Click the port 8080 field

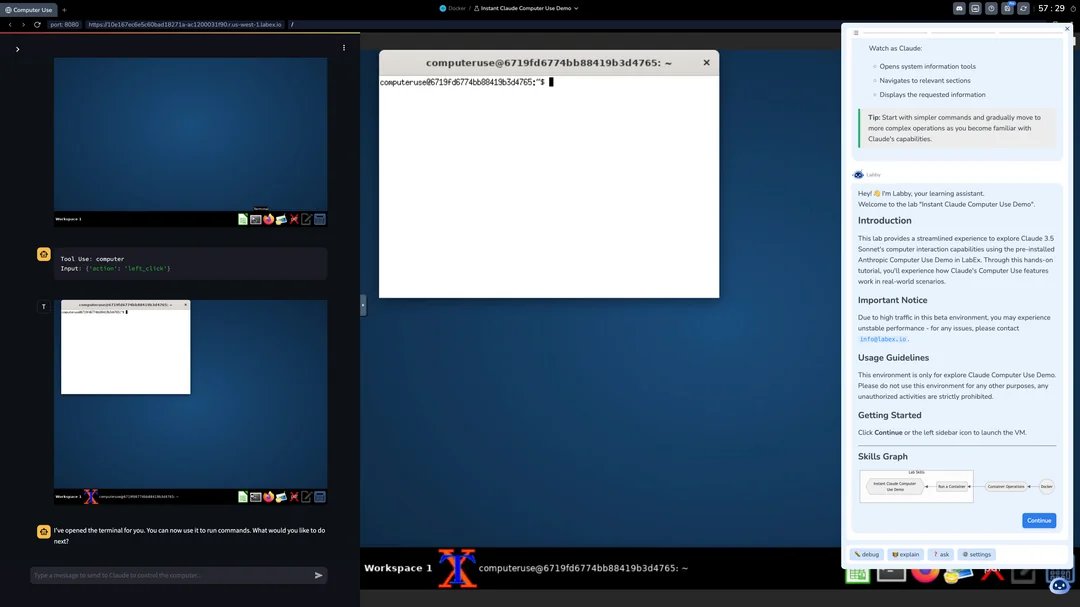tap(64, 24)
